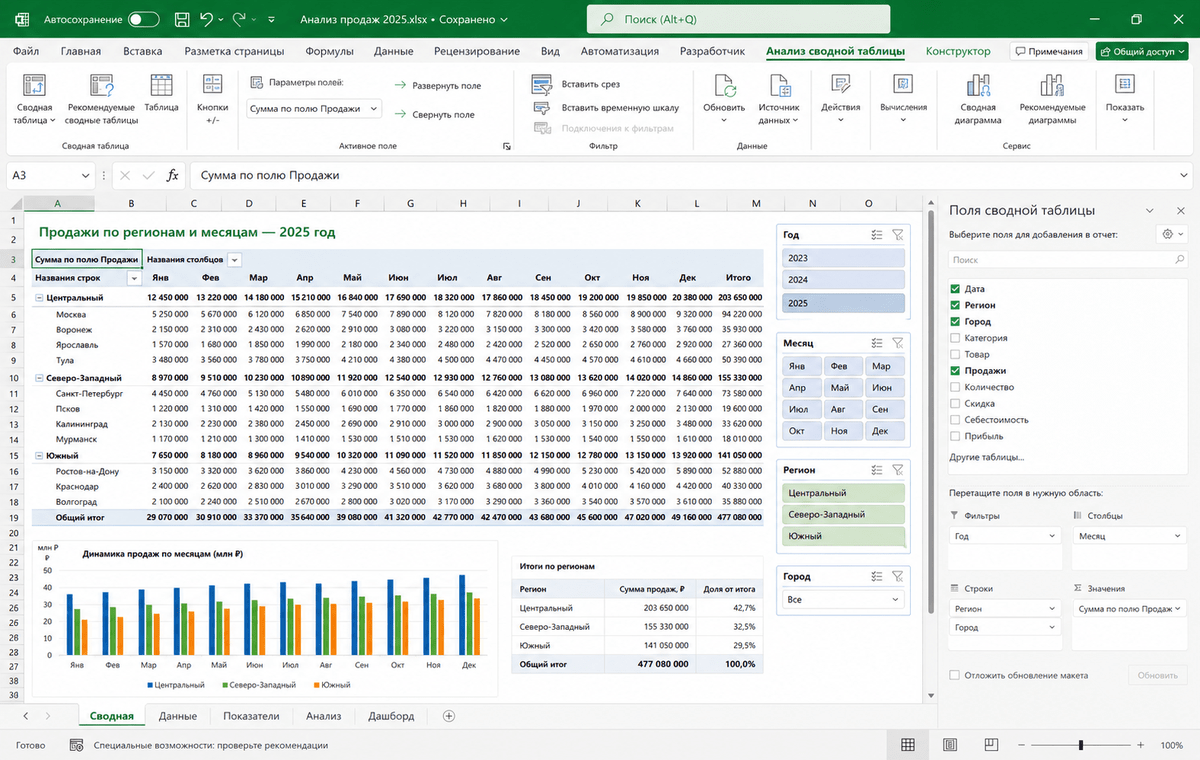Click the Name Box showing A3
This screenshot has width=1200, height=760.
click(x=50, y=175)
